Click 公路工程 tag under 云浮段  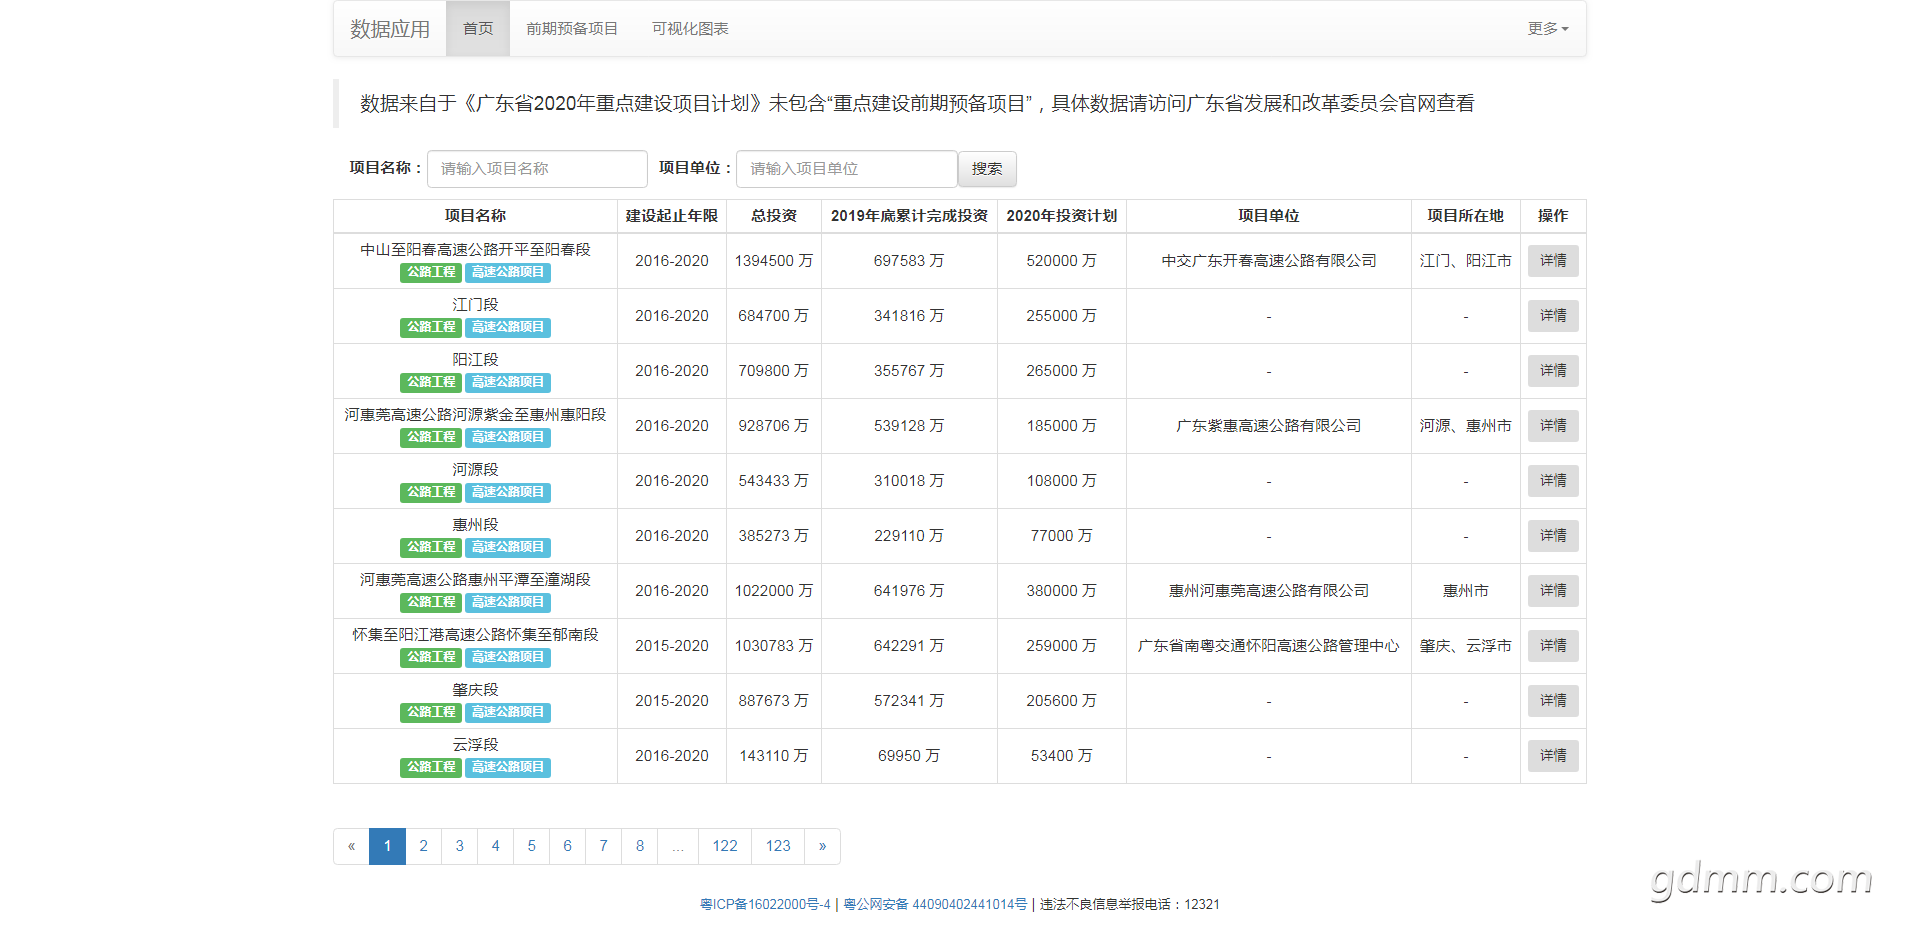pos(431,767)
